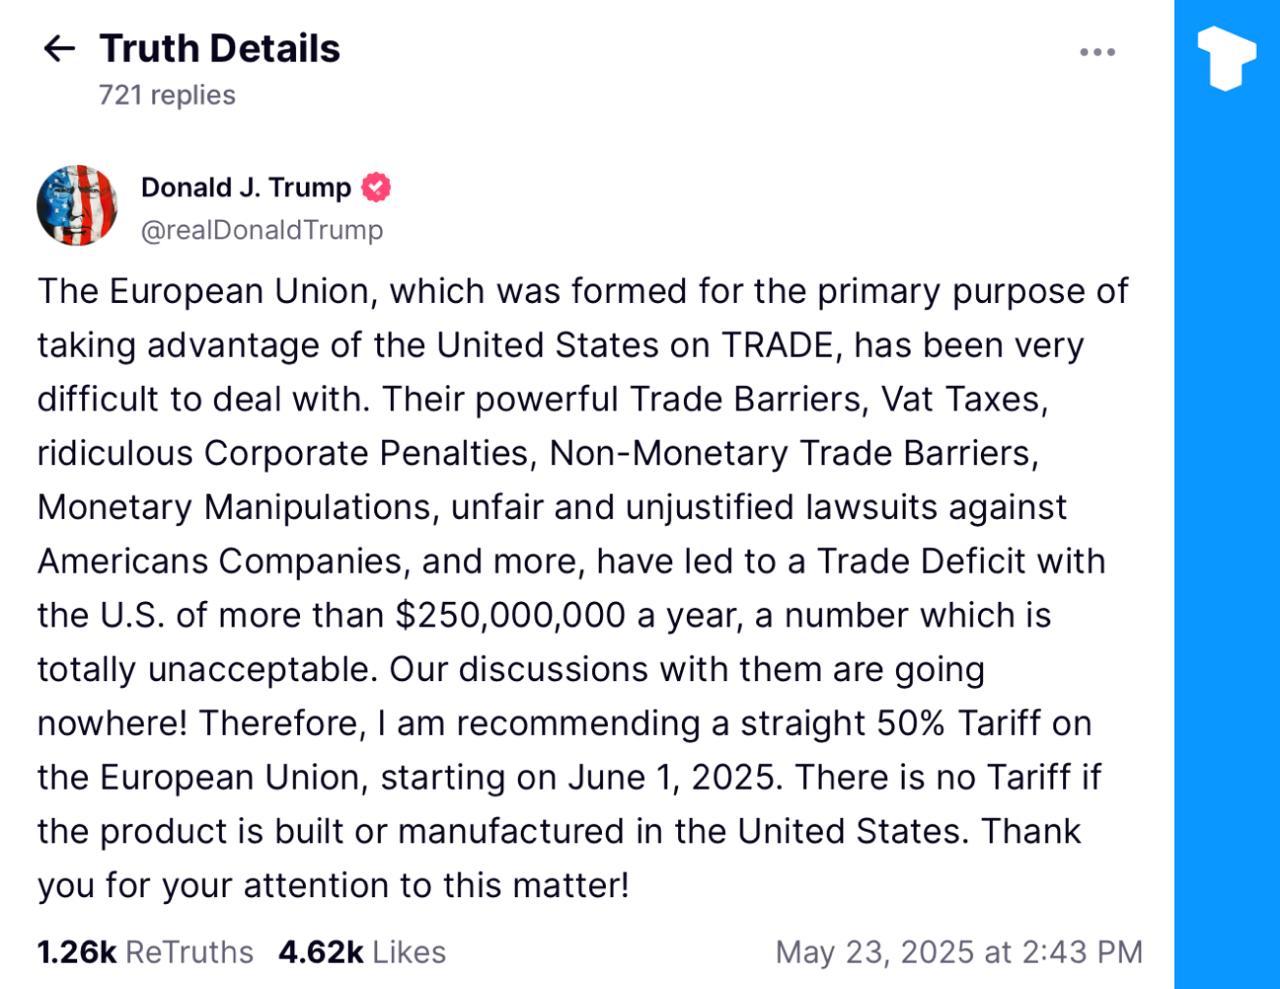The width and height of the screenshot is (1280, 989).
Task: Click the red verified badge
Action: point(376,187)
